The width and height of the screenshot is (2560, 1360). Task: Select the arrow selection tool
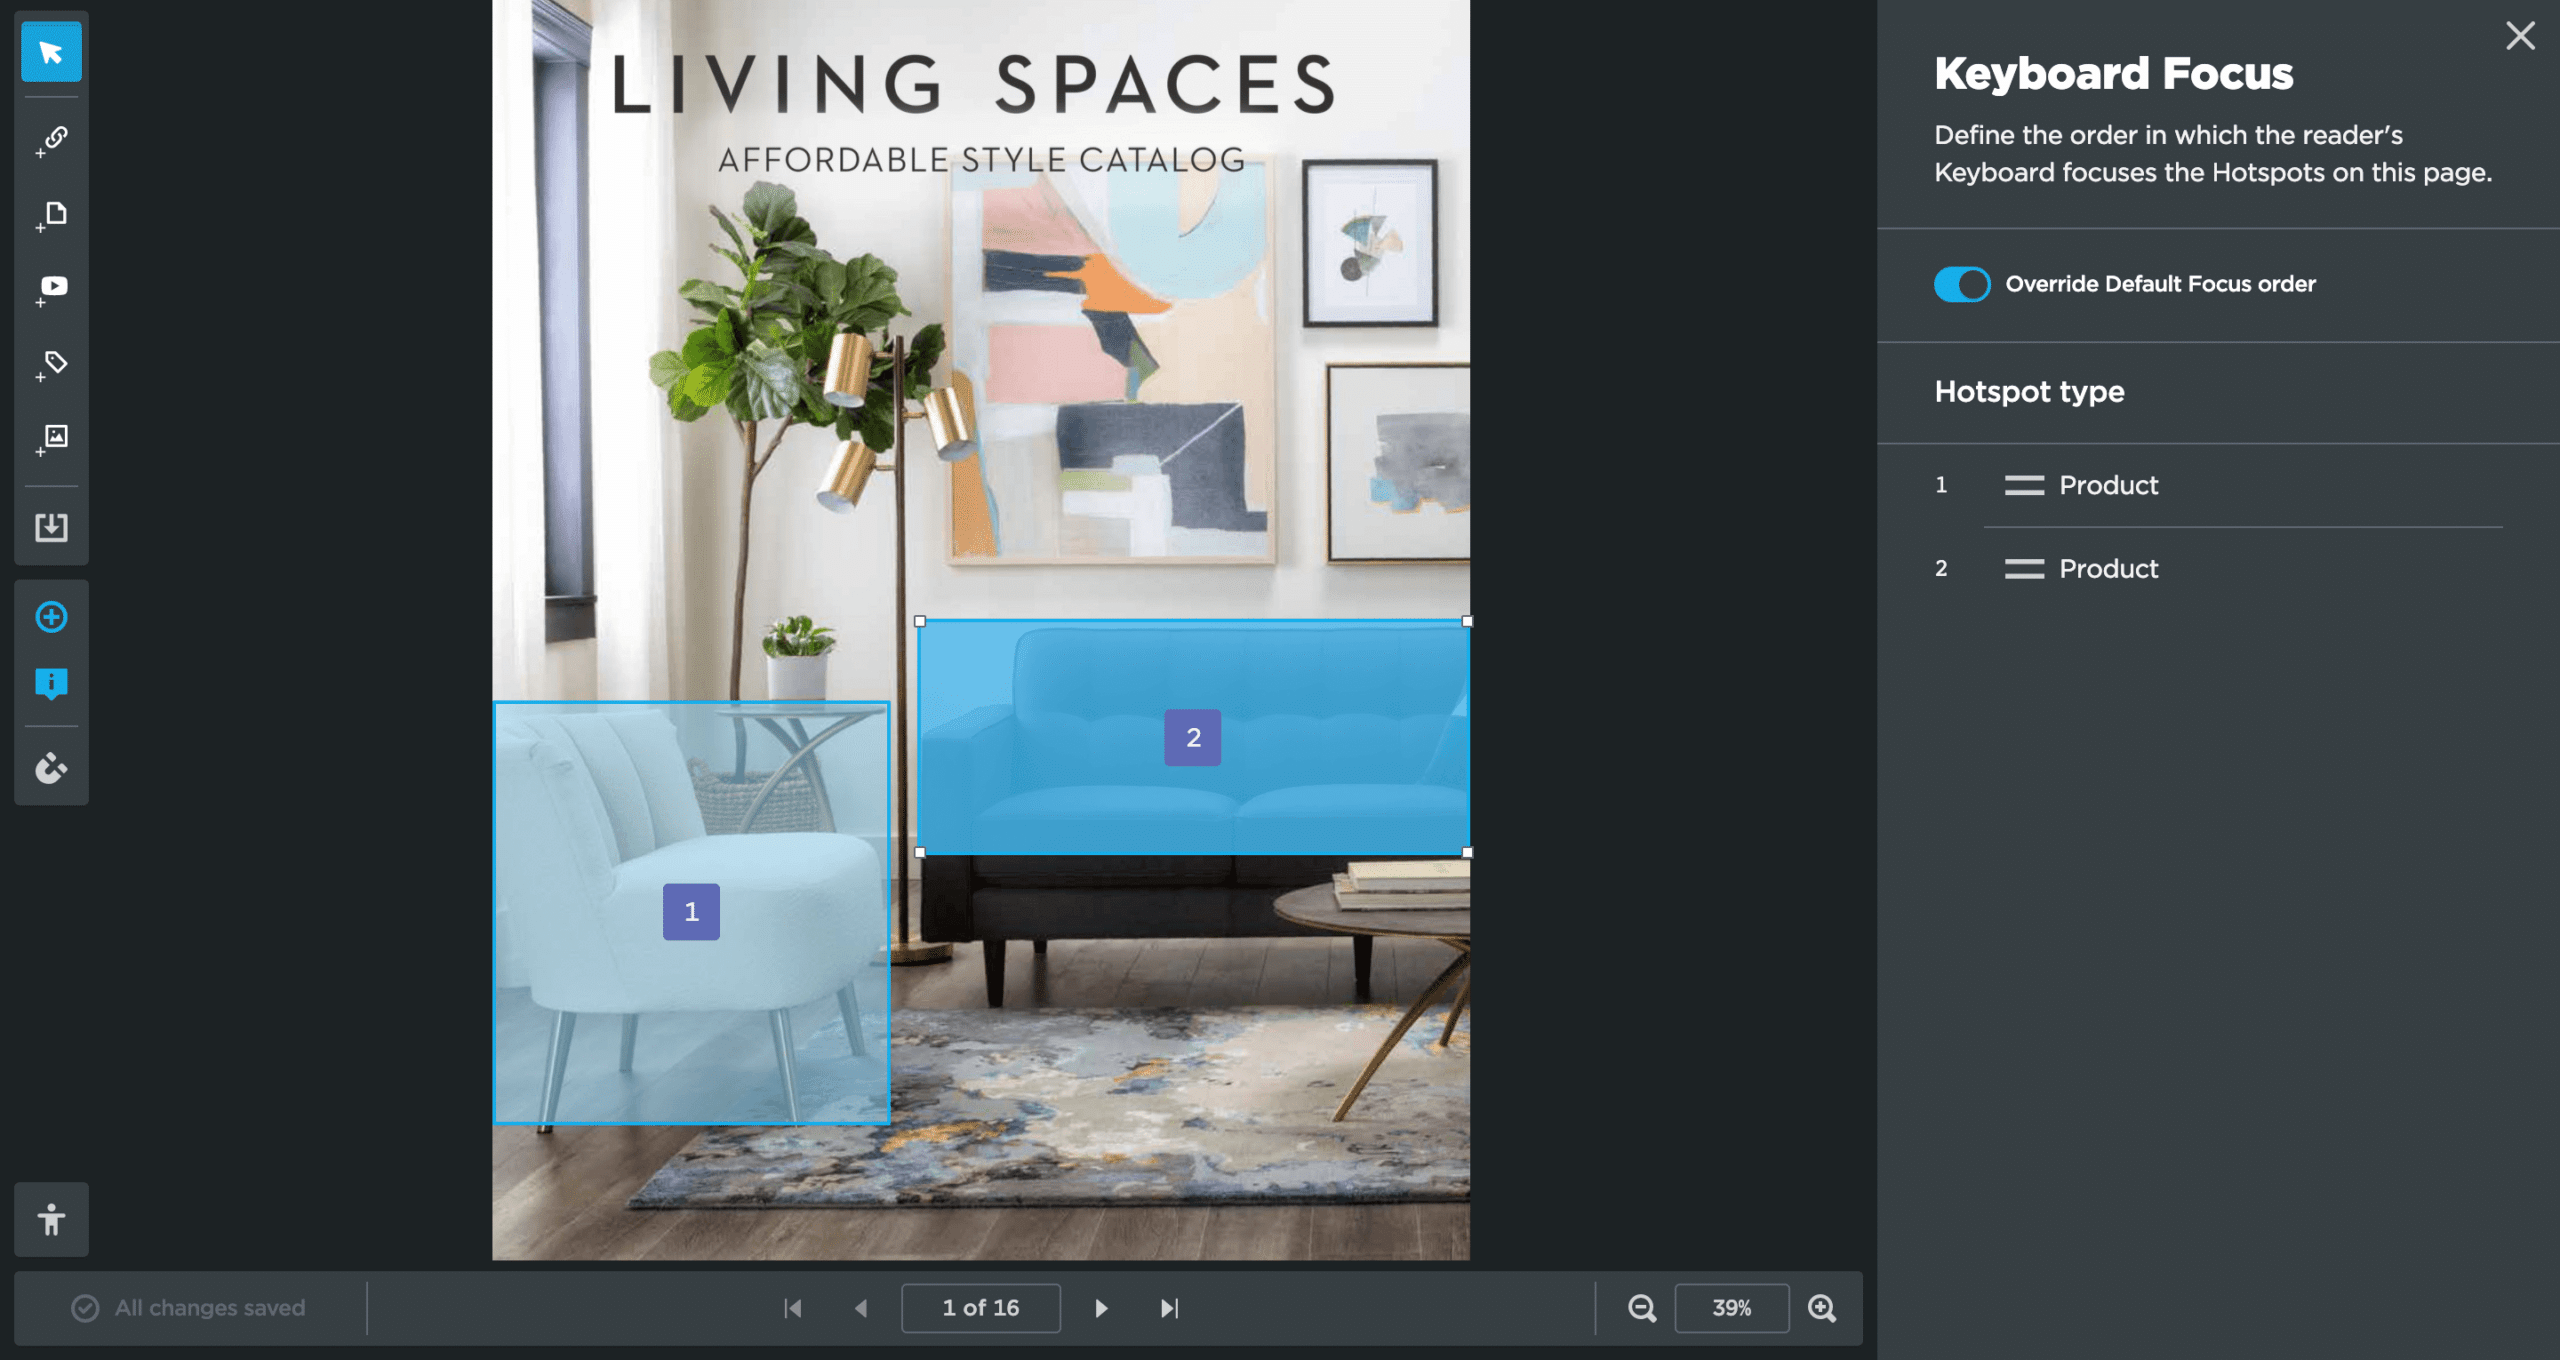coord(51,52)
